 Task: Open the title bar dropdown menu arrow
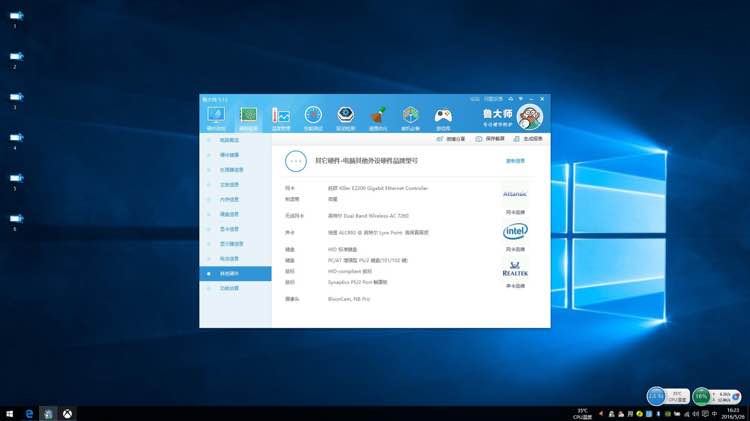pyautogui.click(x=521, y=99)
